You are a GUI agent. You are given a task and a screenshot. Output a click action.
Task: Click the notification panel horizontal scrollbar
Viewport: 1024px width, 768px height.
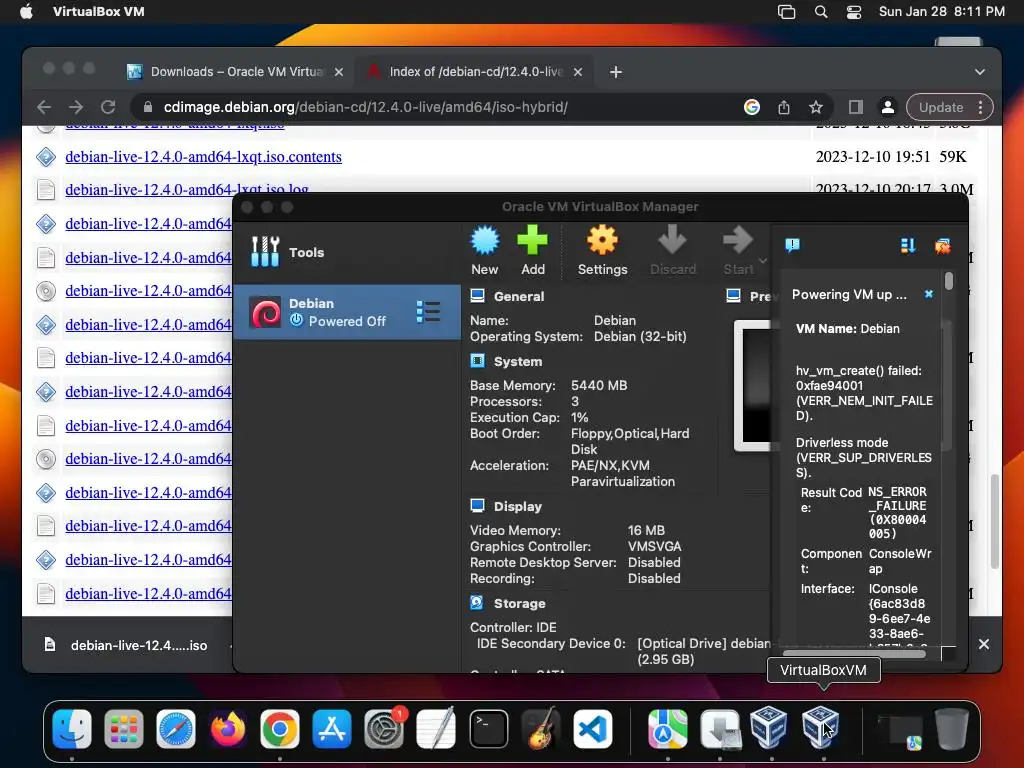854,653
